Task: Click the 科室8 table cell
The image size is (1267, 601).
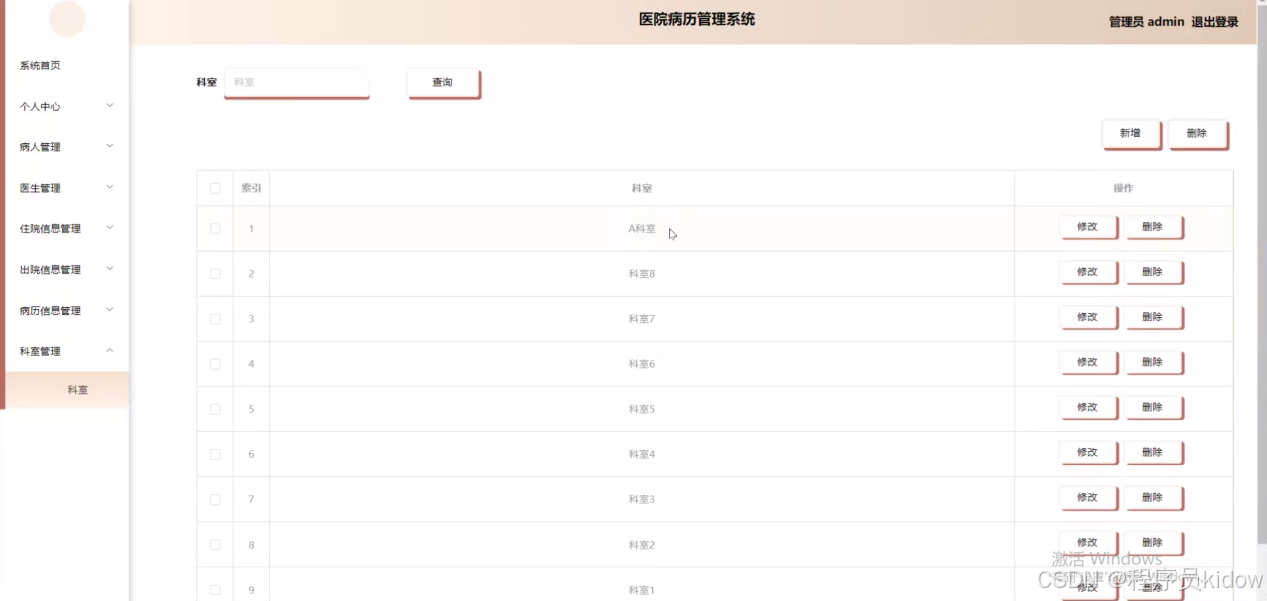Action: click(x=642, y=274)
